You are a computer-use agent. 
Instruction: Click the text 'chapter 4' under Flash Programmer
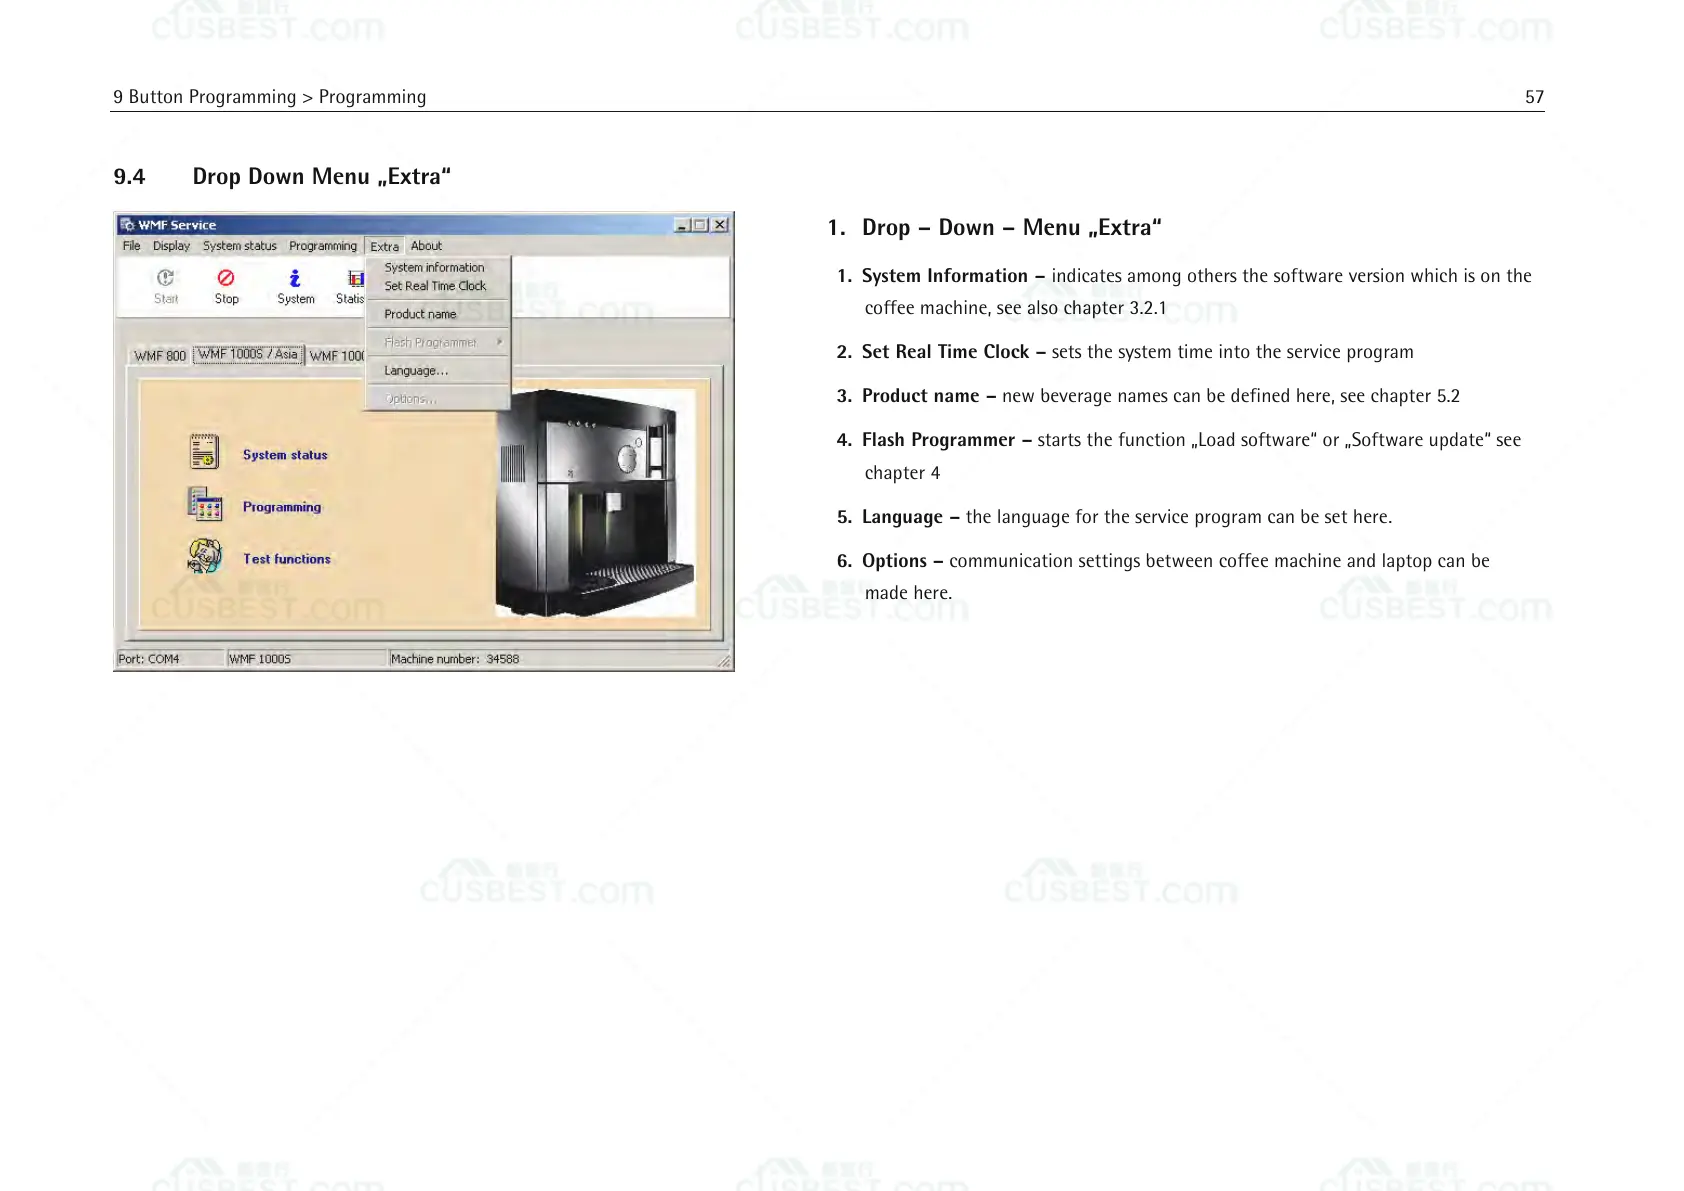click(903, 473)
